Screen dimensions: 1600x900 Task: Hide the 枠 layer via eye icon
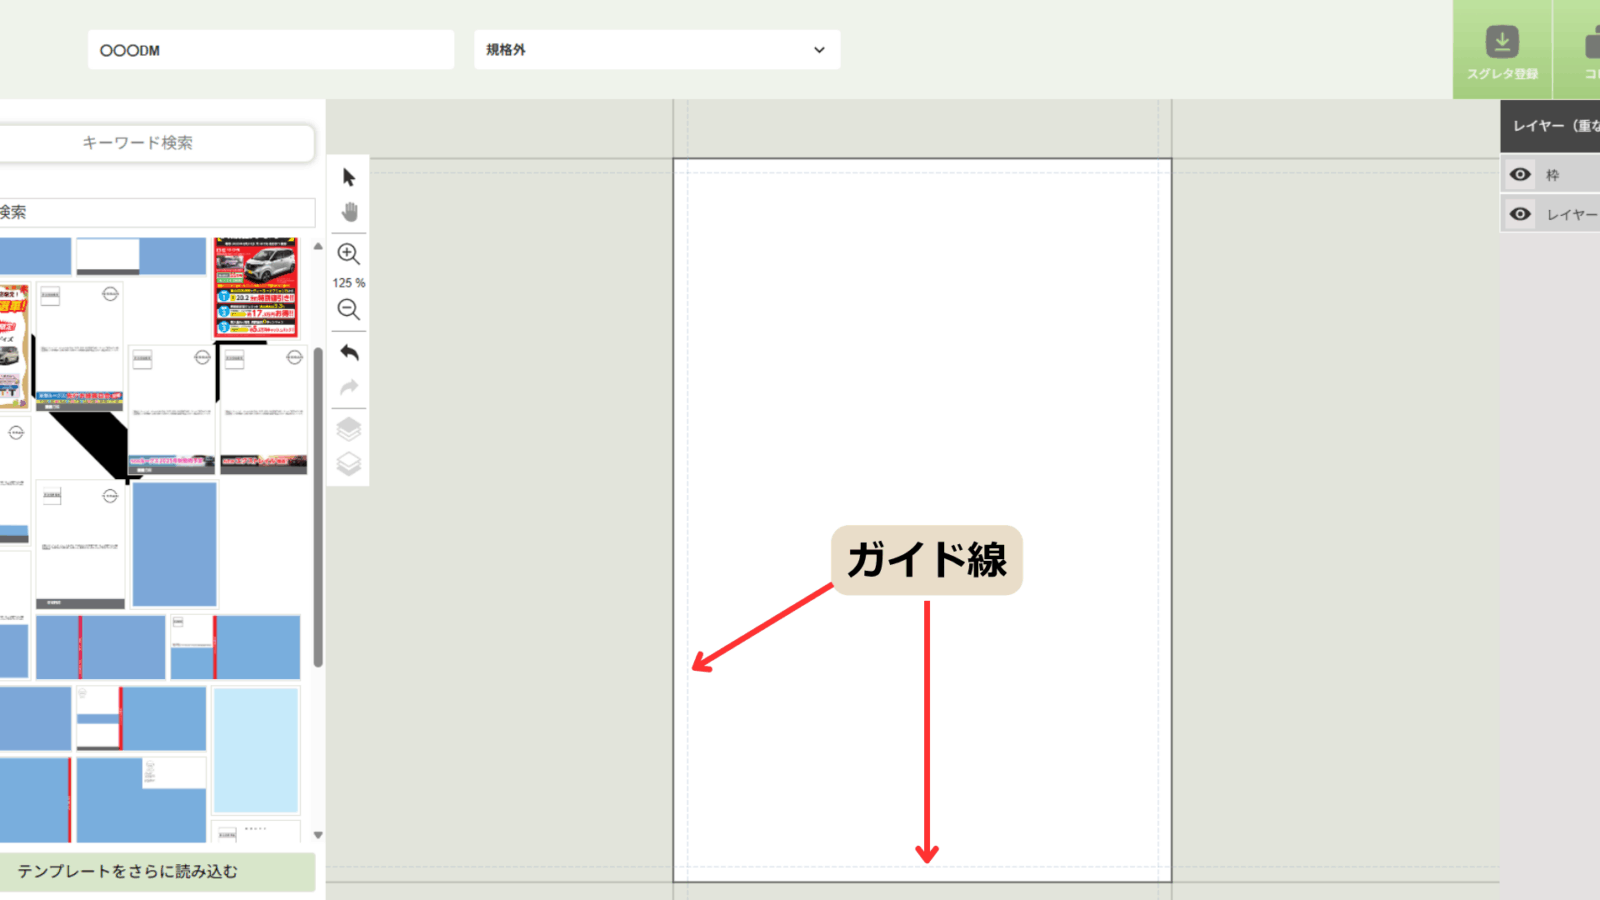click(1520, 175)
